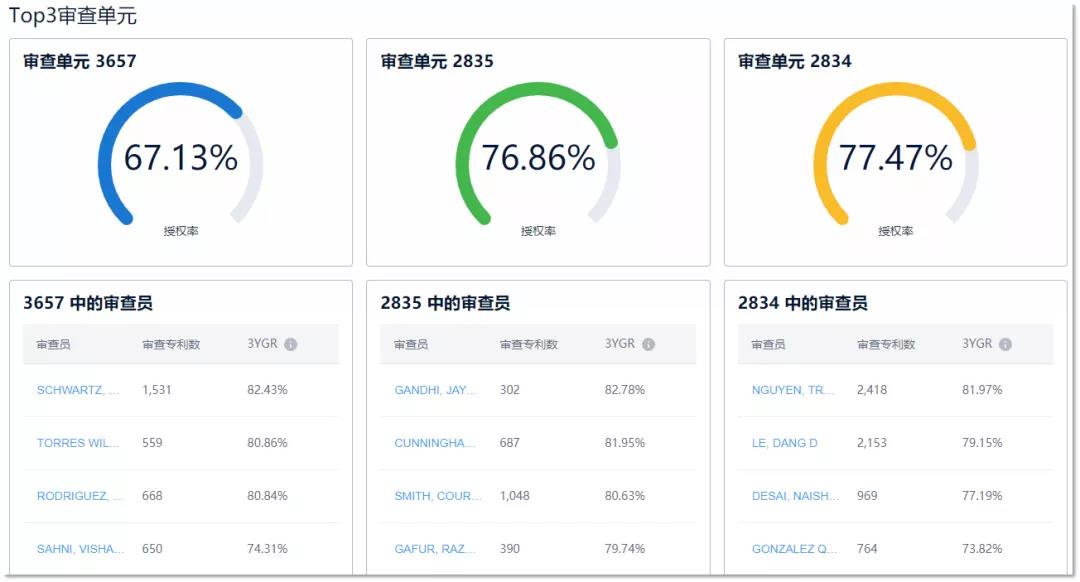Viewport: 1080px width, 582px height.
Task: Click examiner LE, DANG D link
Action: [785, 443]
